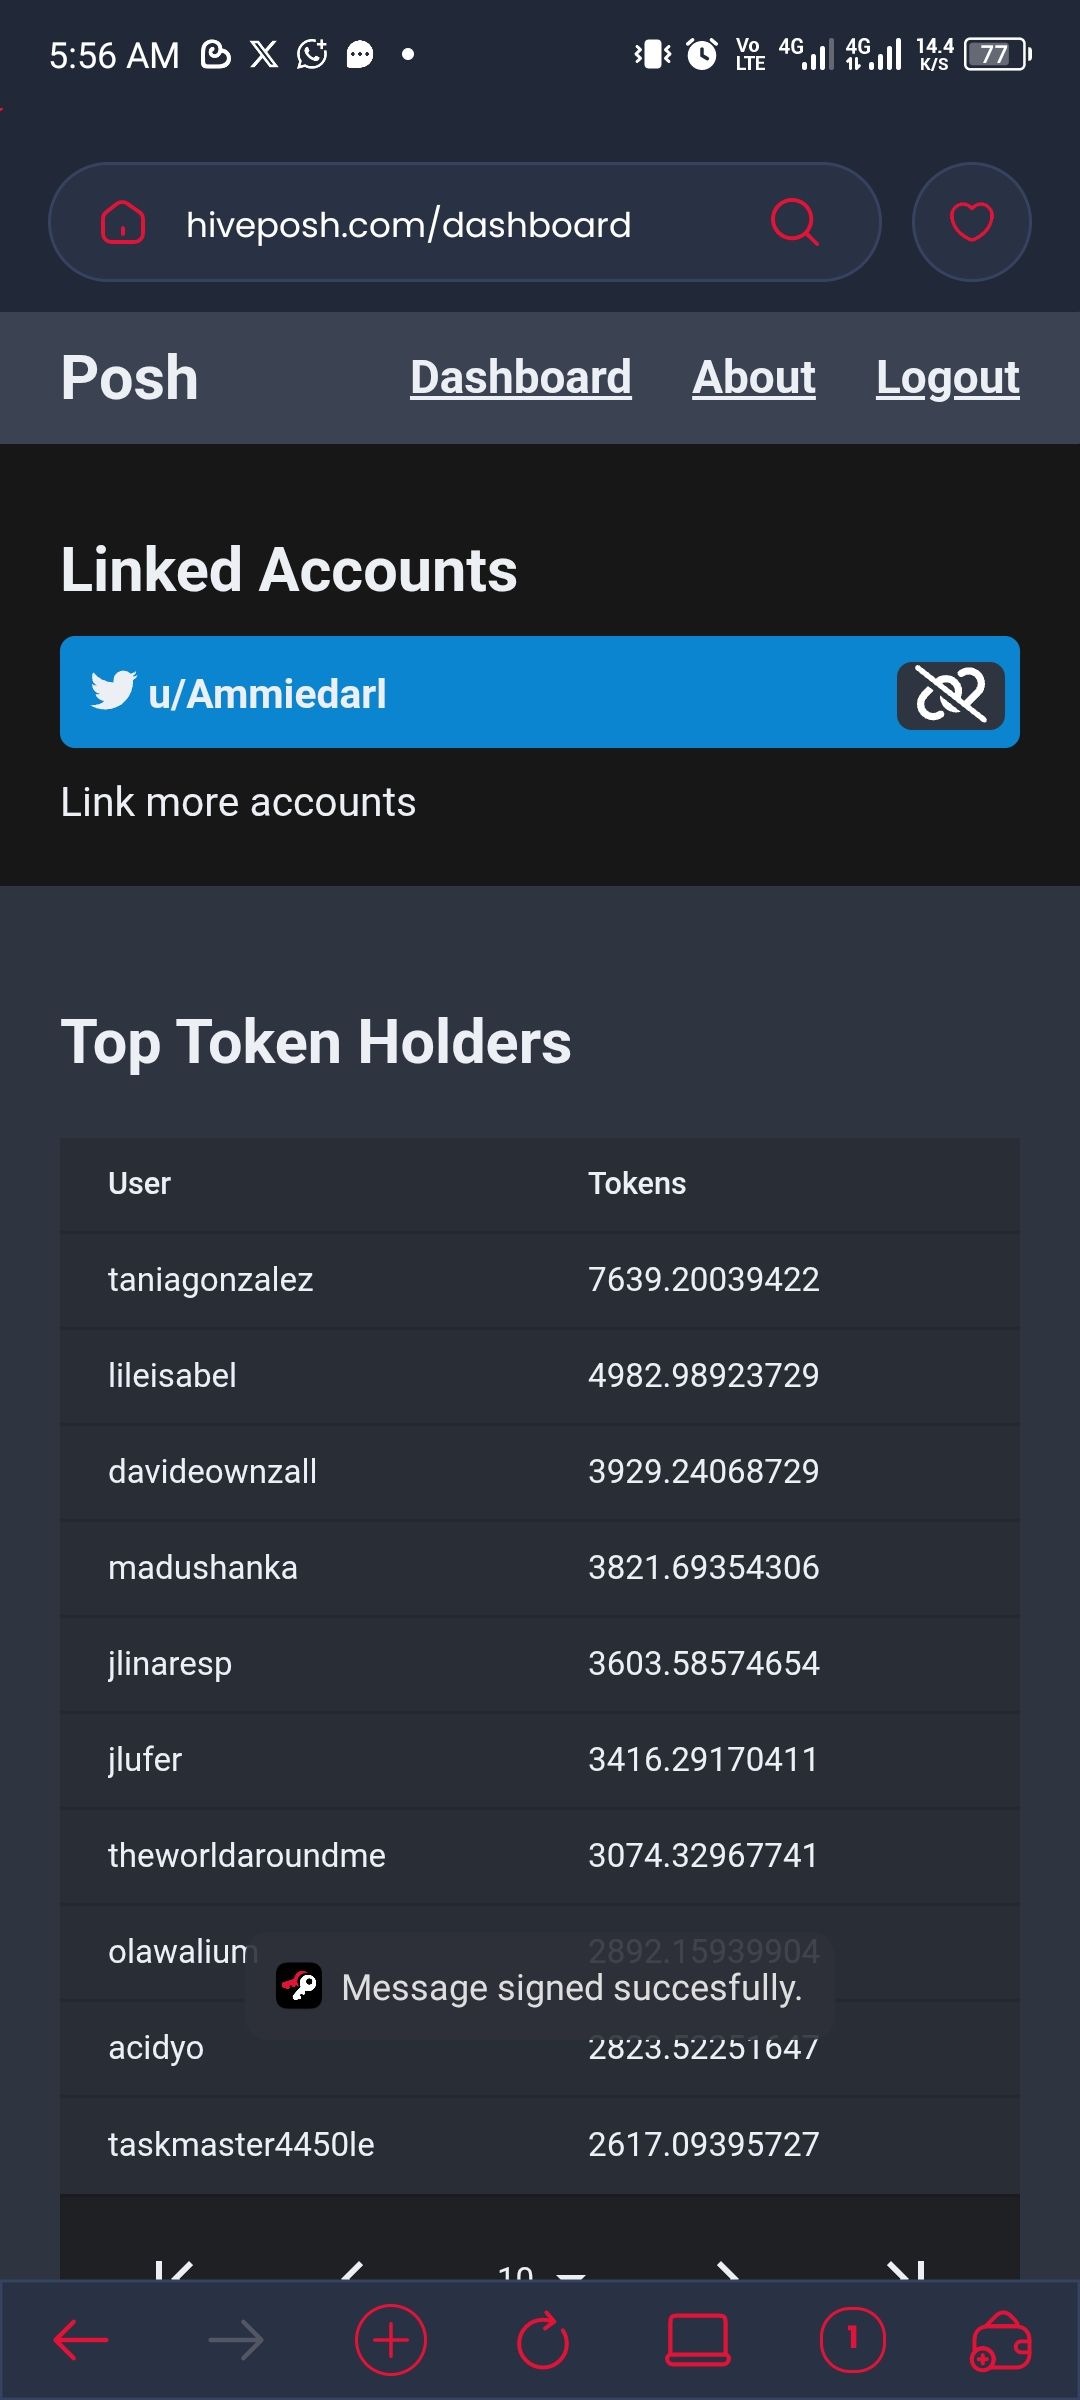
Task: Click the Posh site logo
Action: [130, 378]
